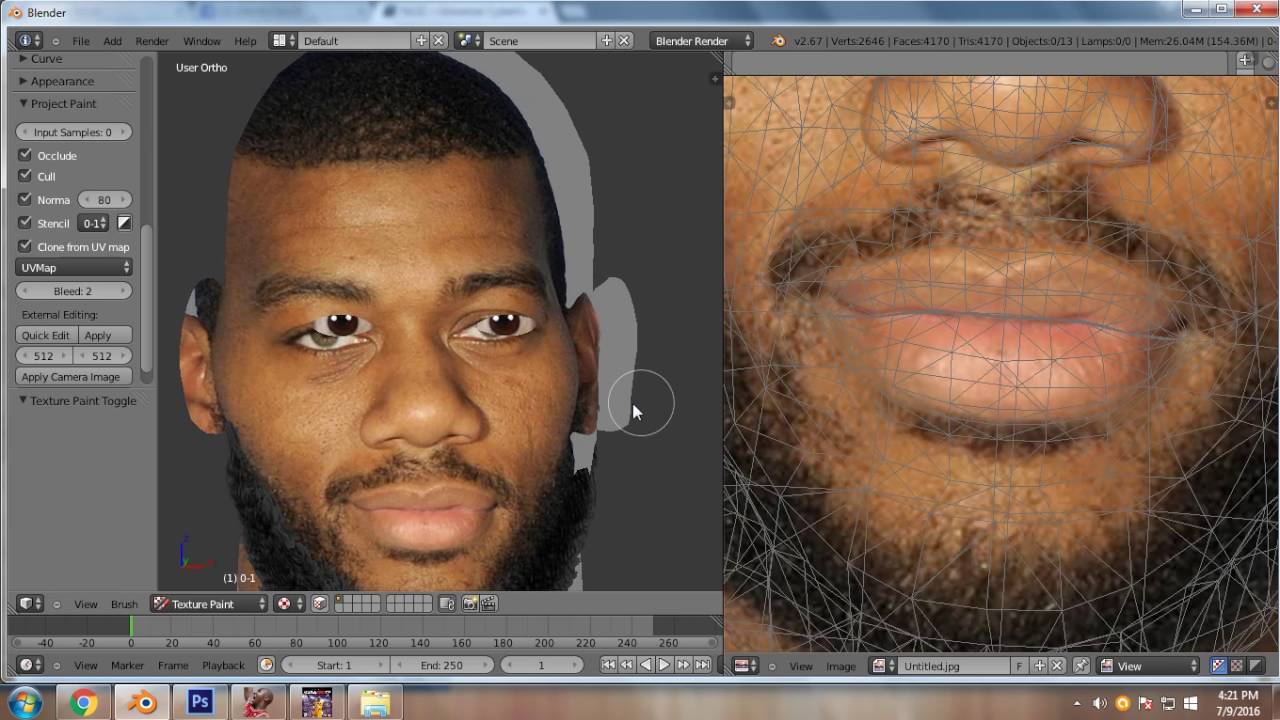The image size is (1280, 720).
Task: Open the UVMap dropdown
Action: click(x=74, y=267)
